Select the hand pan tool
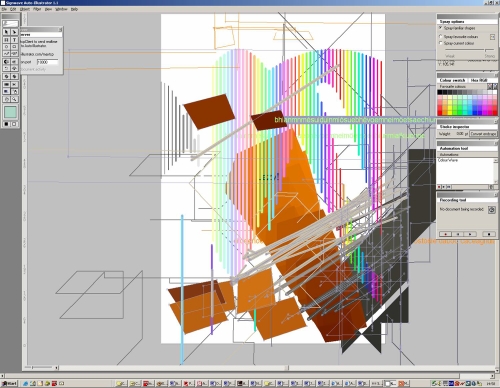This screenshot has height=388, width=500. click(x=6, y=99)
